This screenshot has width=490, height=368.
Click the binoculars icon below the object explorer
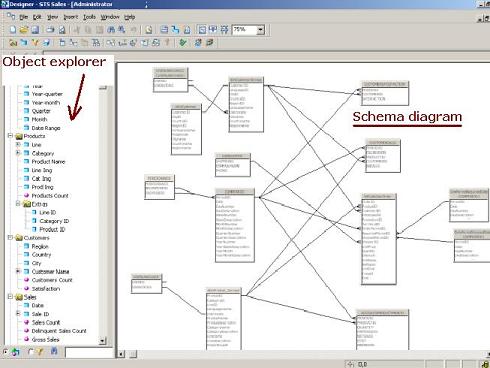pyautogui.click(x=54, y=351)
